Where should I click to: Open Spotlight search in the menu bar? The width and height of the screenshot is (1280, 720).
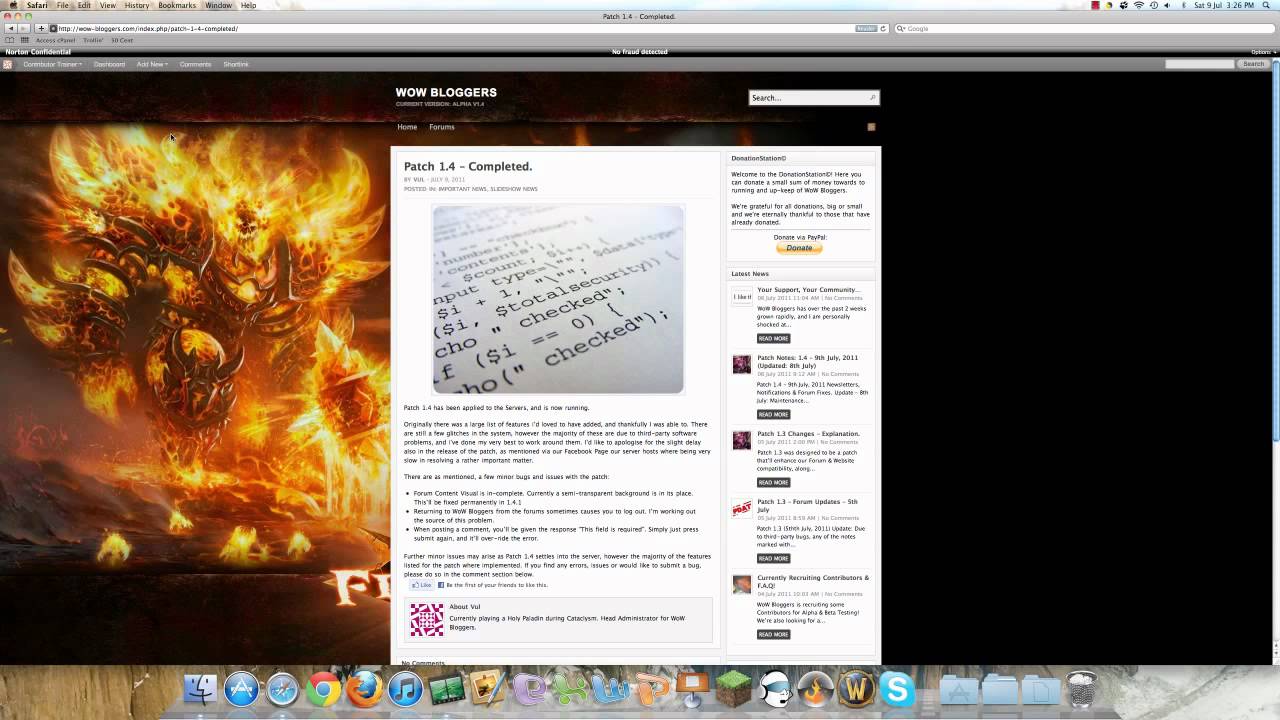(1267, 5)
